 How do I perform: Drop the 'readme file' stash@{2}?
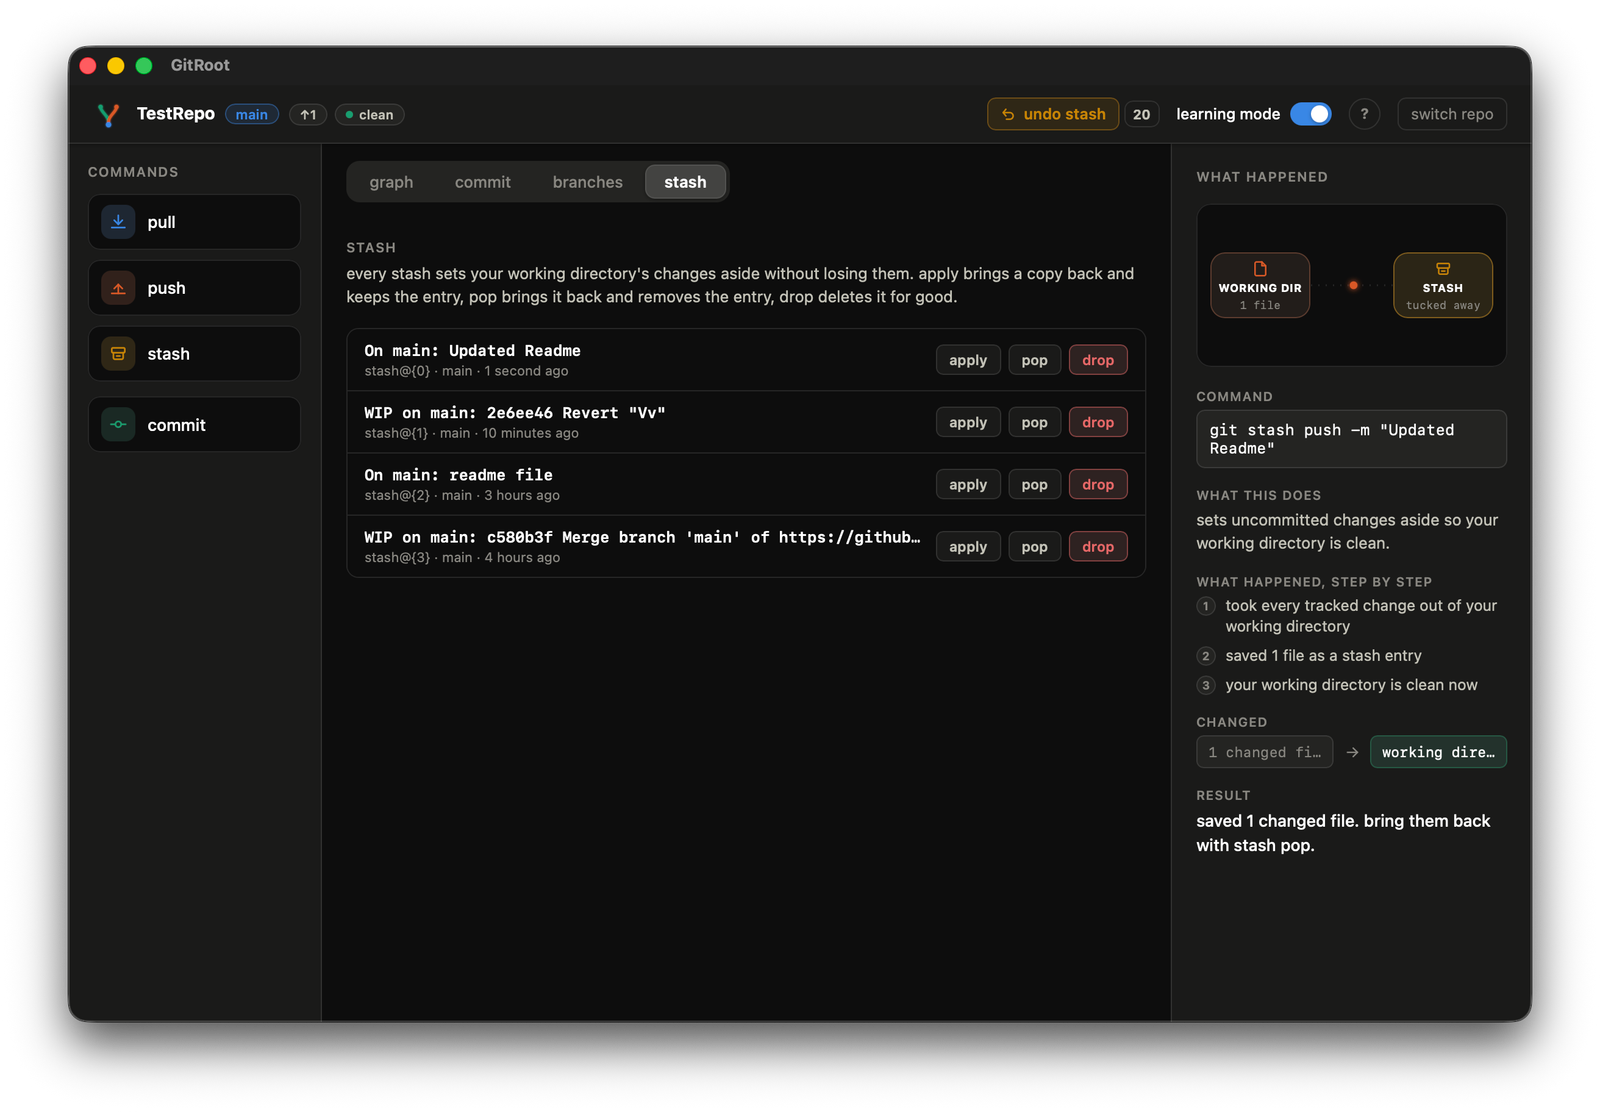1098,484
